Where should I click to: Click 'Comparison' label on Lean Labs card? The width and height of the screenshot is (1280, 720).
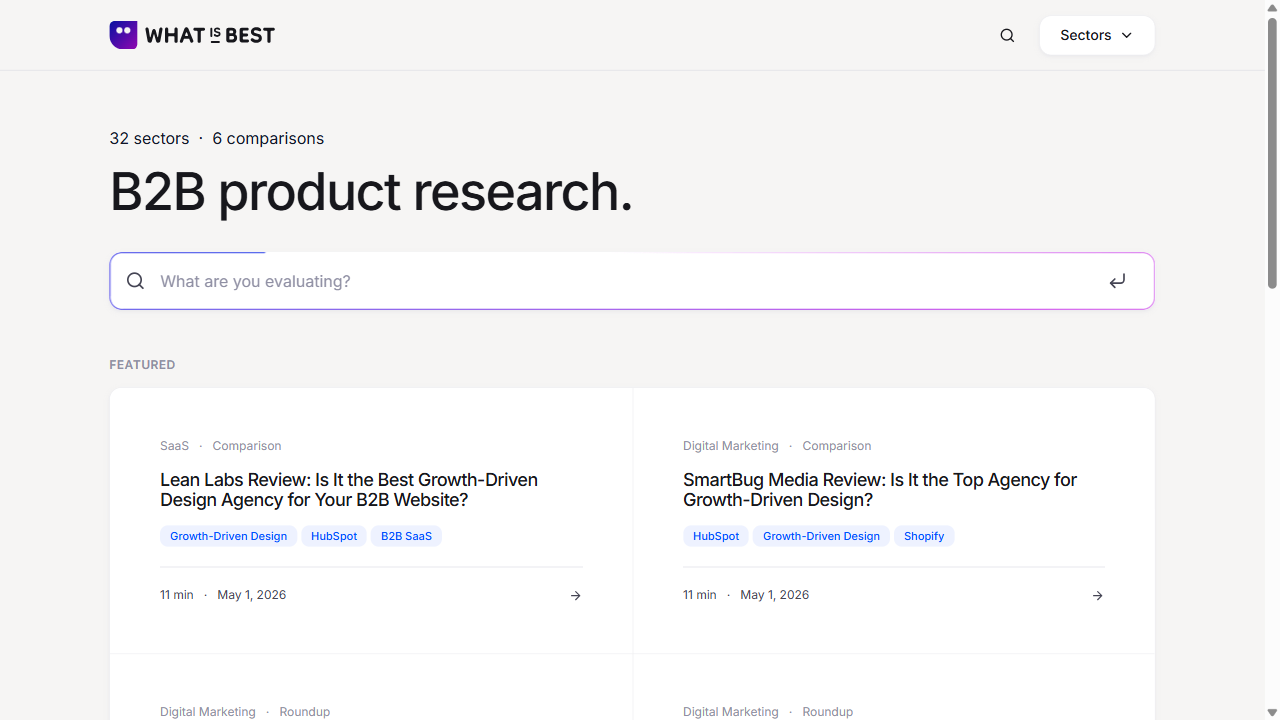247,446
